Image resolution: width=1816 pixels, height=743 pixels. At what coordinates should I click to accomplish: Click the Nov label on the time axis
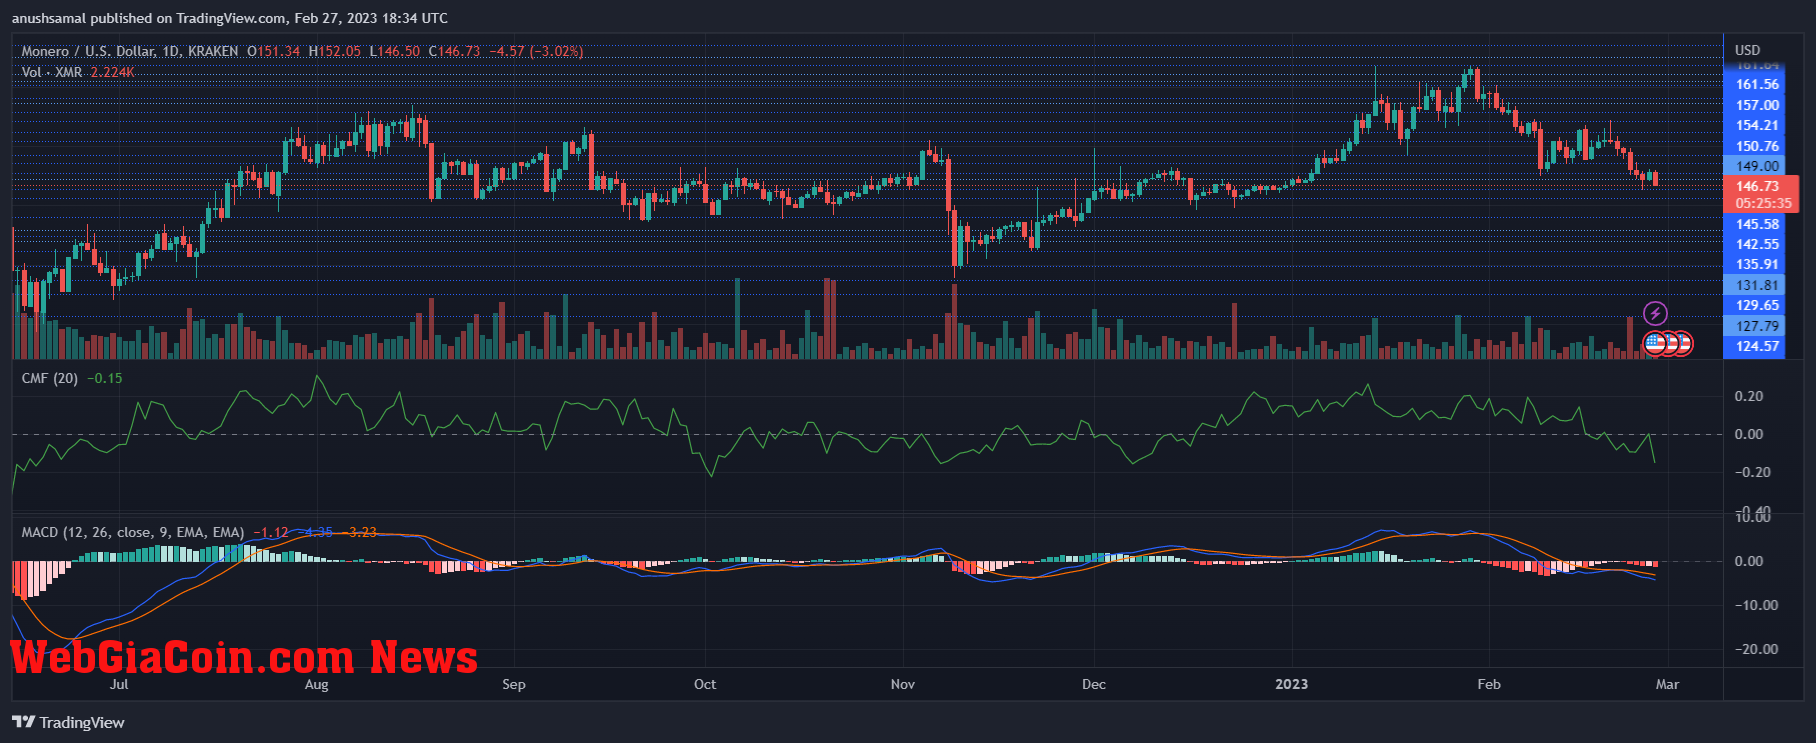pyautogui.click(x=902, y=684)
